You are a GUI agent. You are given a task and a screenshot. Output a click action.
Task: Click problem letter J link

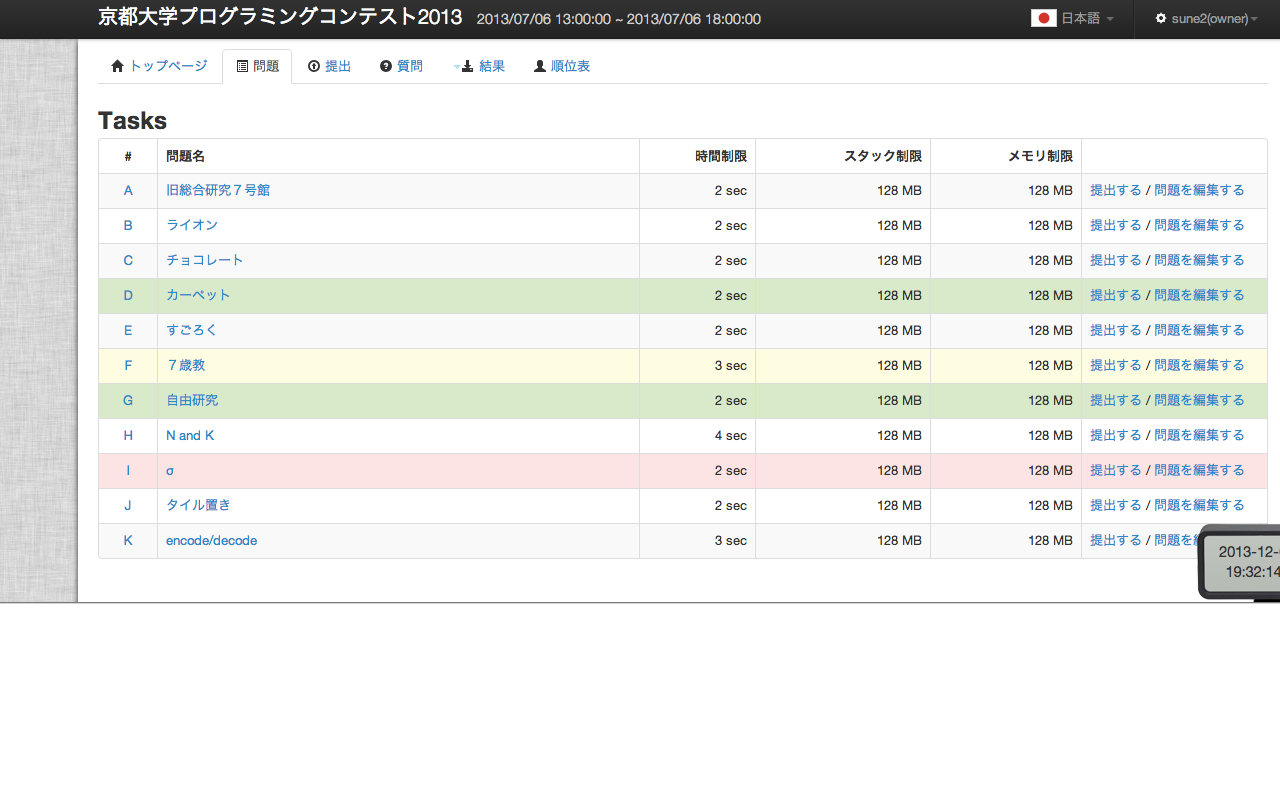click(x=128, y=505)
